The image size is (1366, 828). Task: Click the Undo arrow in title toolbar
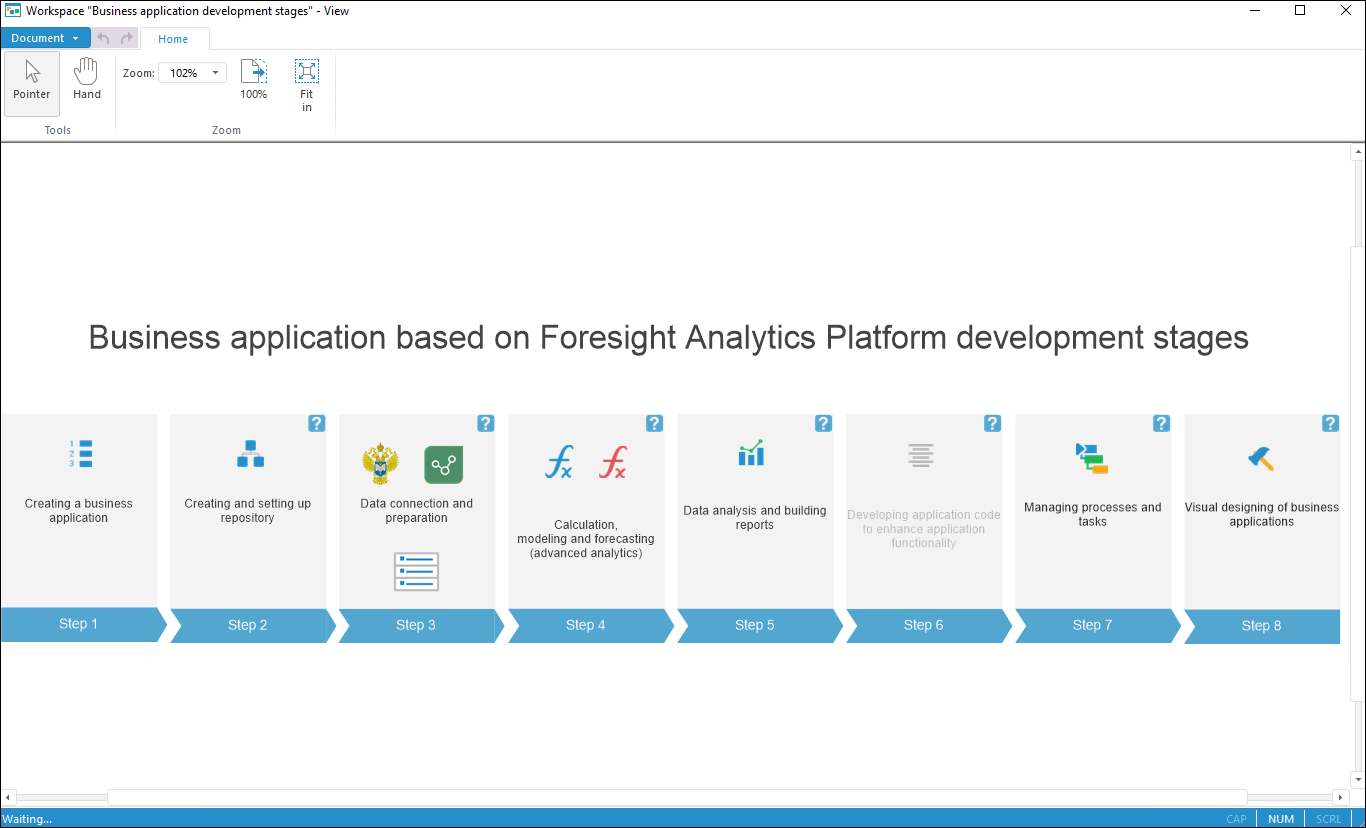coord(104,38)
